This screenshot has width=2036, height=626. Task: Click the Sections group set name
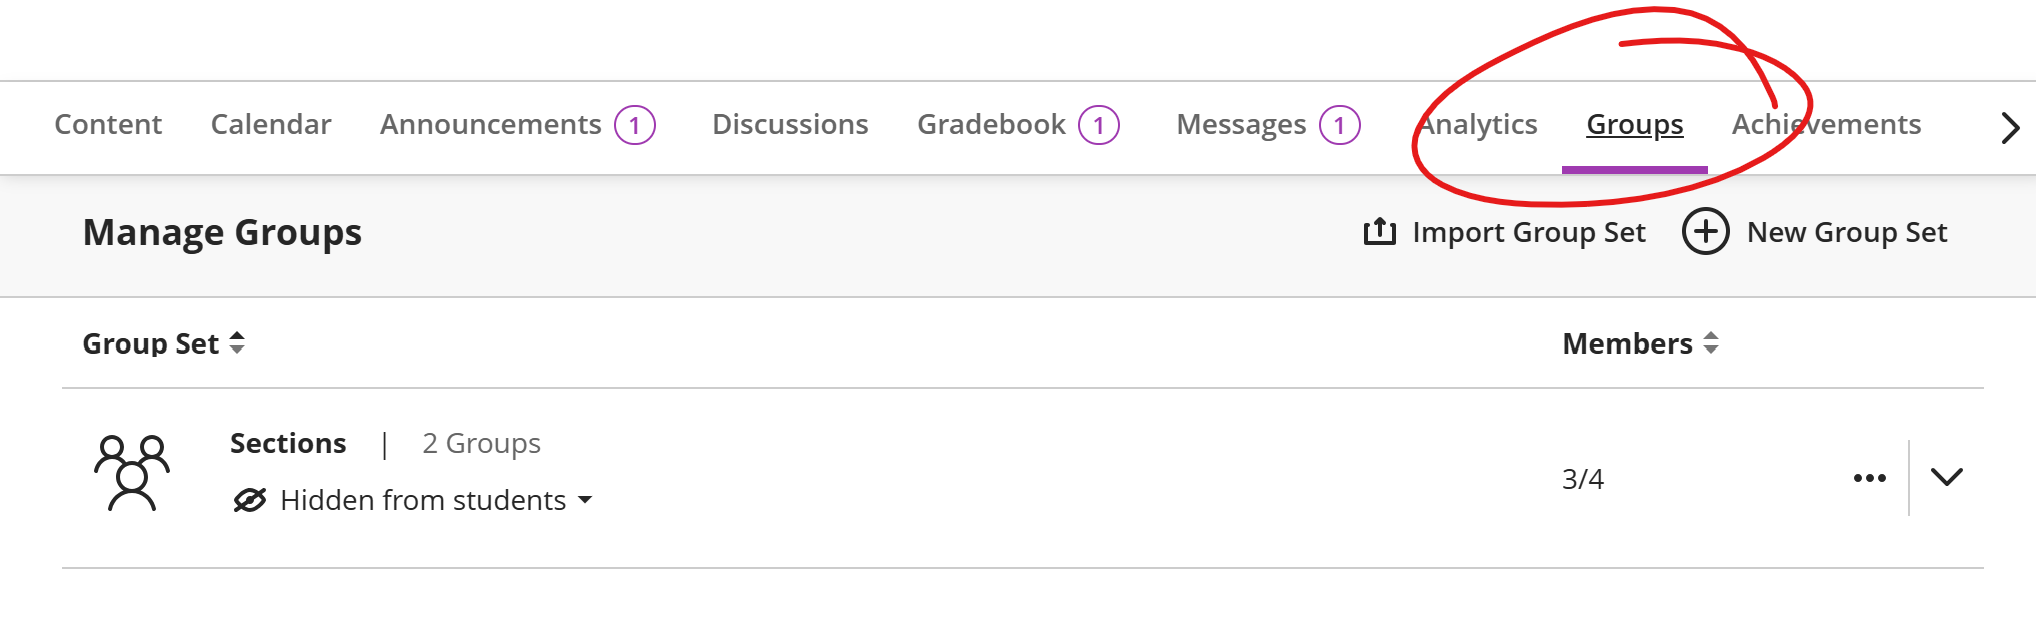[288, 443]
